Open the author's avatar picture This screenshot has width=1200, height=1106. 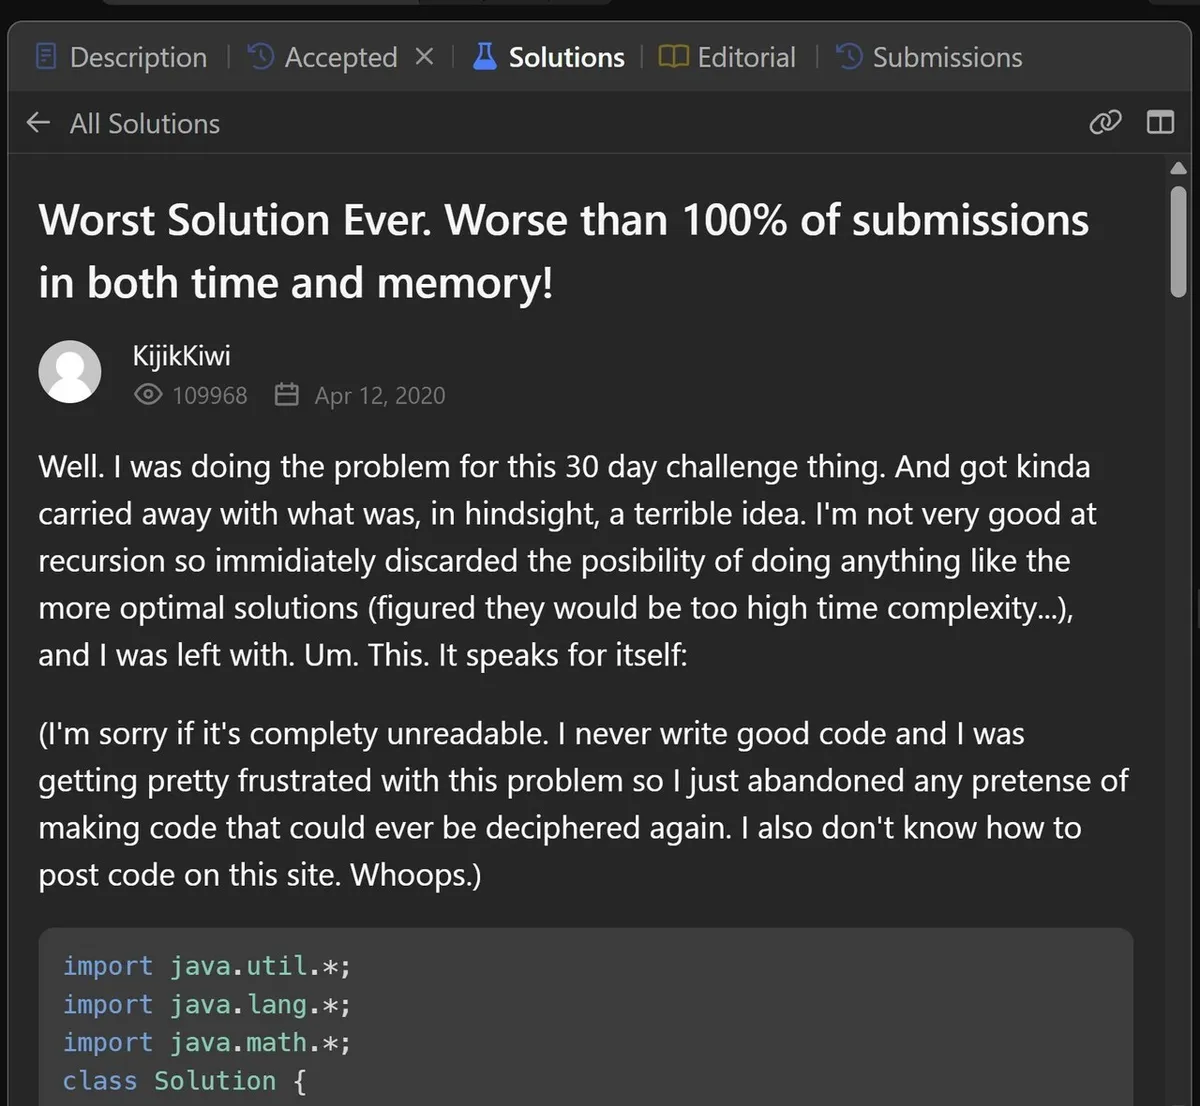pyautogui.click(x=70, y=372)
